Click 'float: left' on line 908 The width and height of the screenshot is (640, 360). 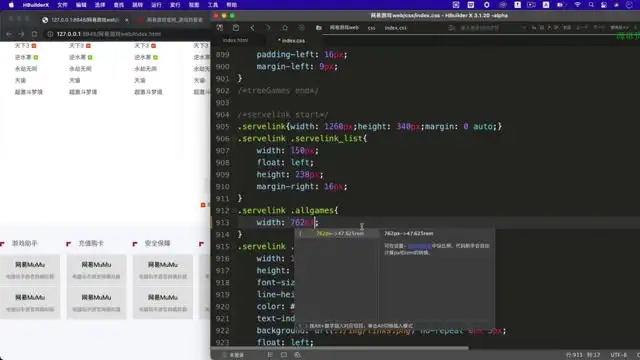(x=285, y=162)
